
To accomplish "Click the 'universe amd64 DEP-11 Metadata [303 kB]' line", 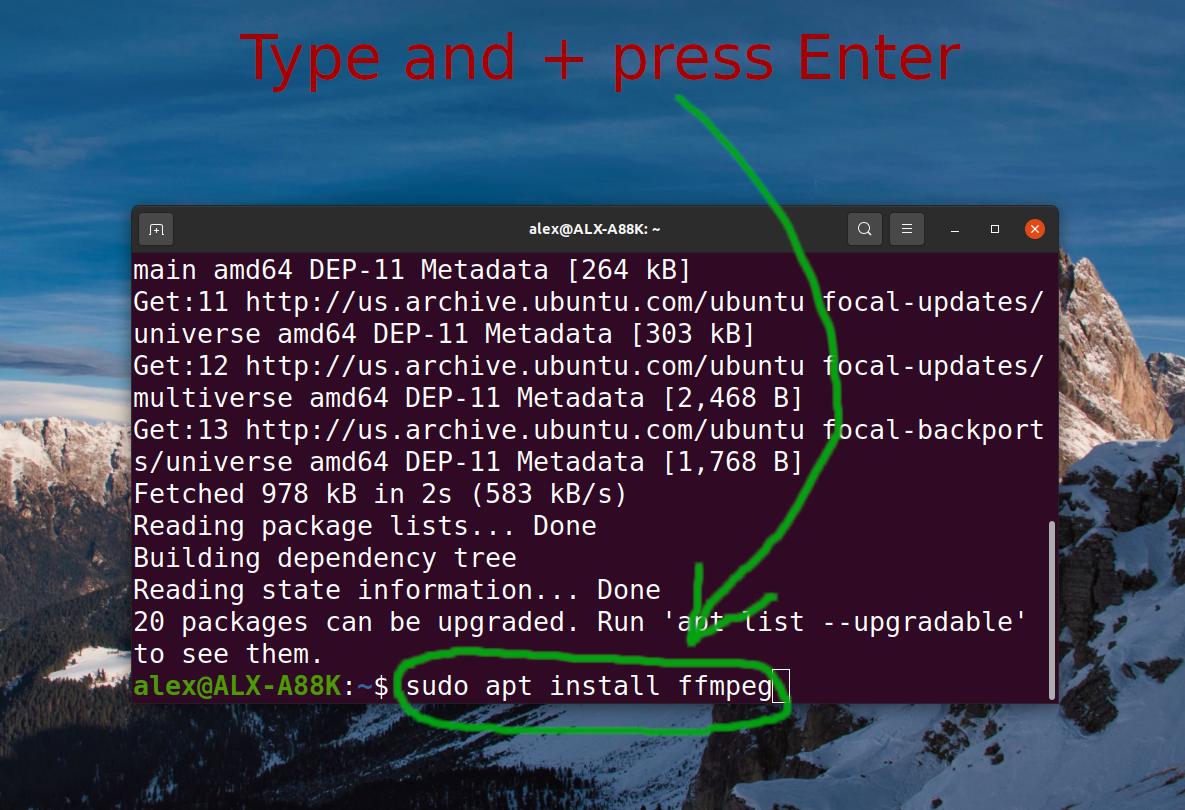I will pos(444,334).
